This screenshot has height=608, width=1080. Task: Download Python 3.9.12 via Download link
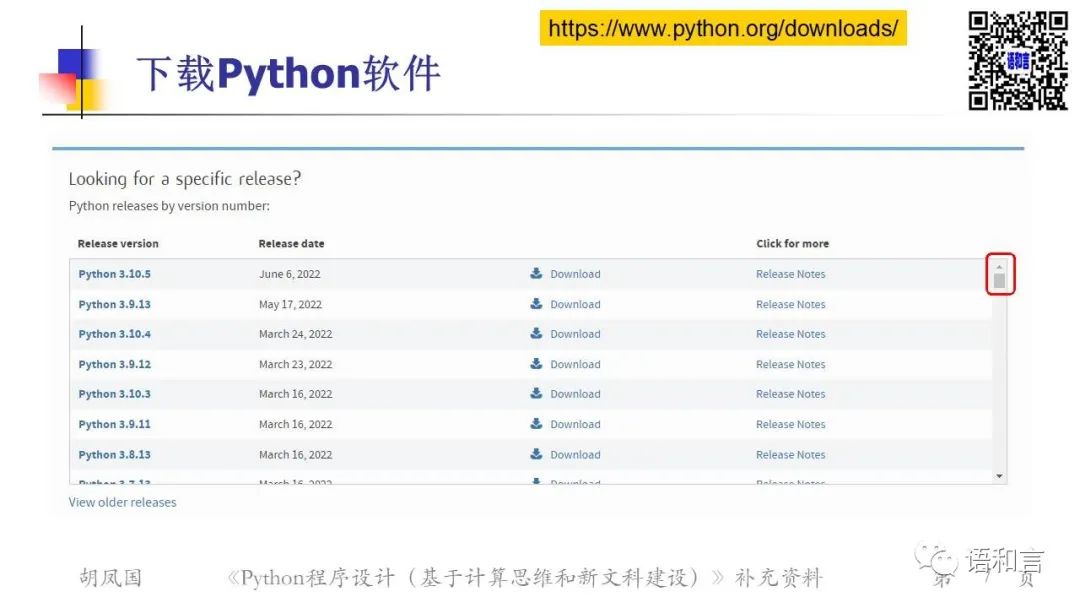pos(575,364)
